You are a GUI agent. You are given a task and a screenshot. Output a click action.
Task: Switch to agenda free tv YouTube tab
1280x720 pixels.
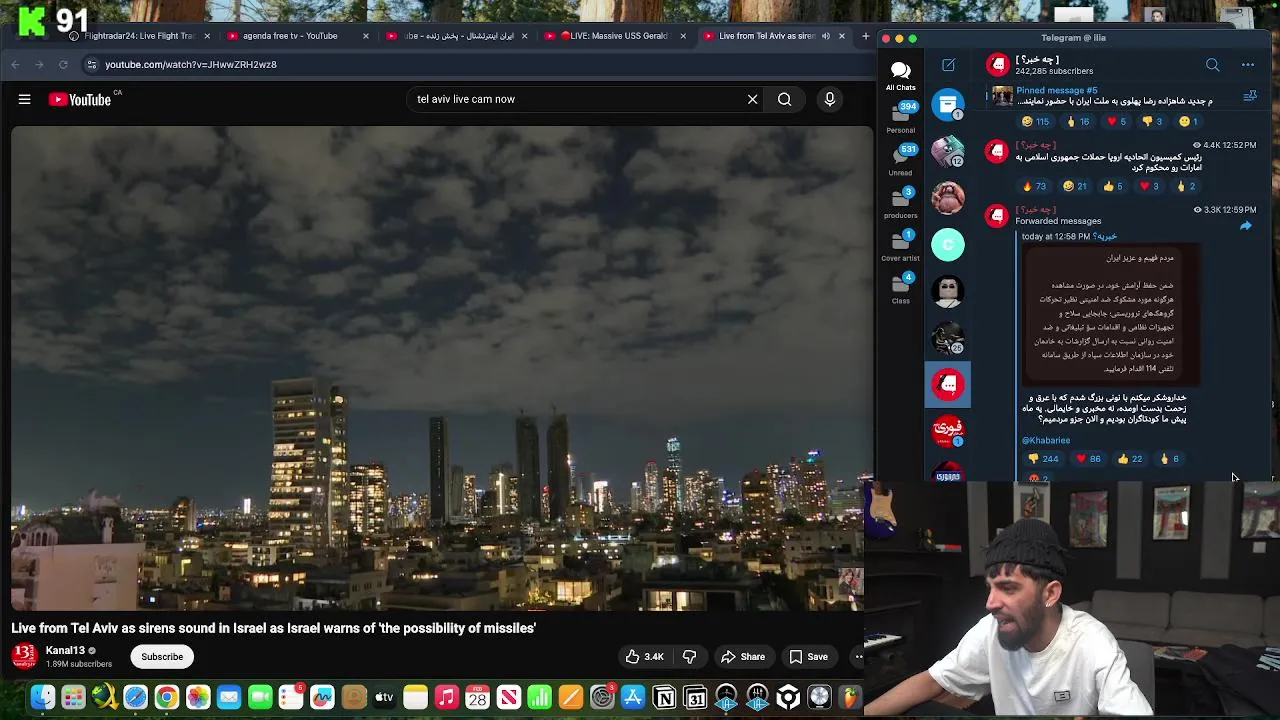(290, 36)
